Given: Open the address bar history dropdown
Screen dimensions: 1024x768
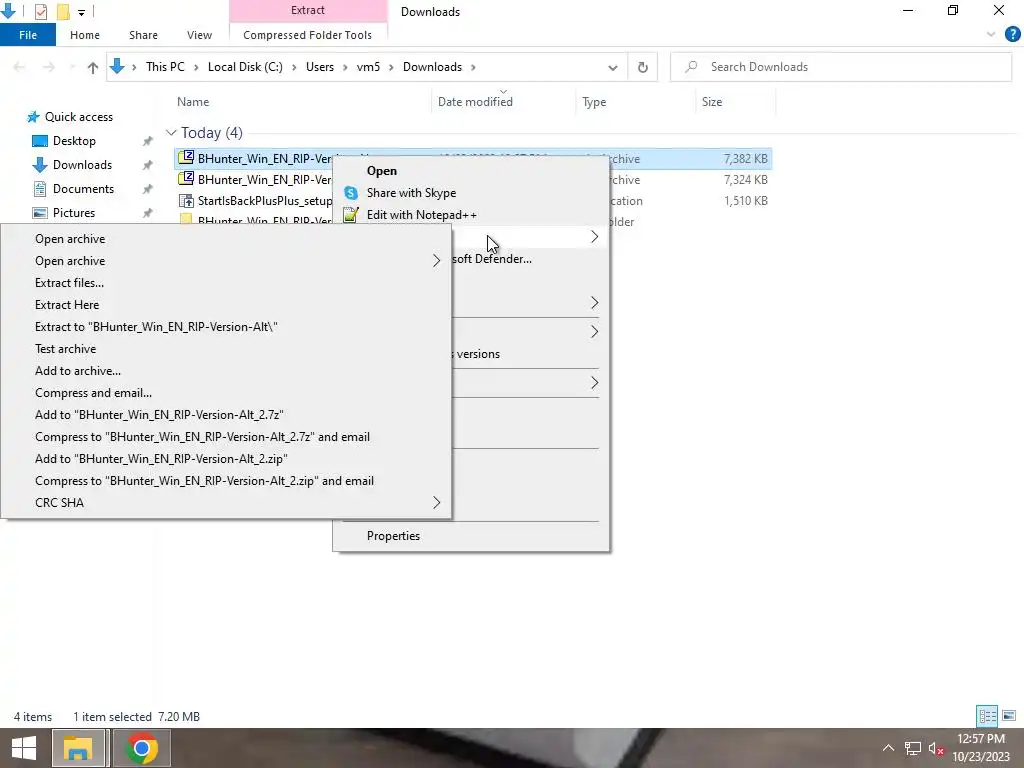Looking at the screenshot, I should click(x=613, y=67).
